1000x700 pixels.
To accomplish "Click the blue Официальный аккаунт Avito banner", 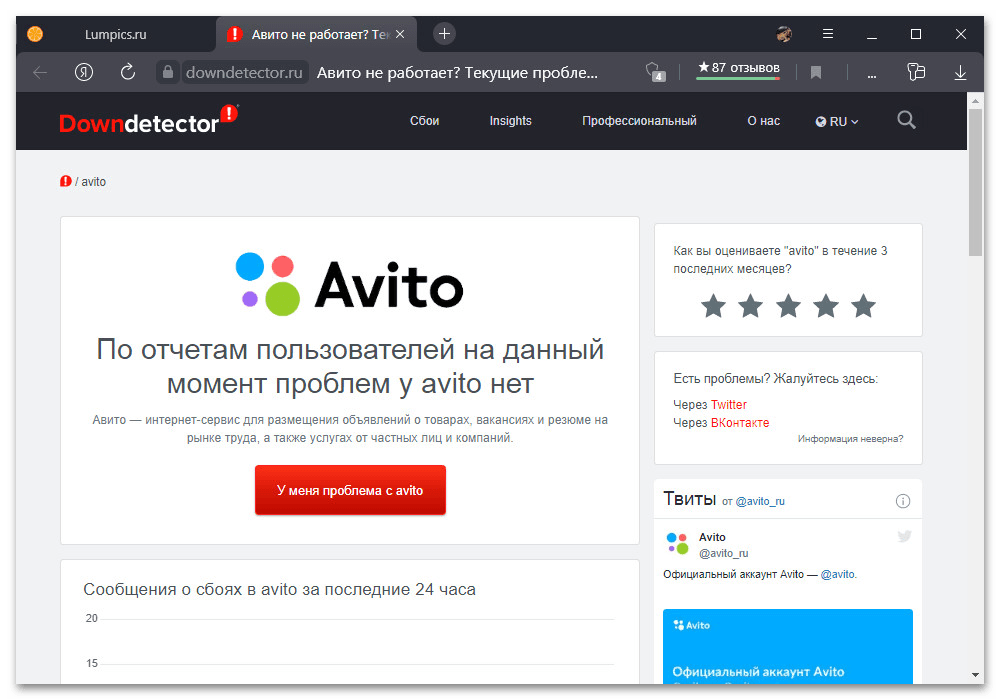I will tap(788, 646).
